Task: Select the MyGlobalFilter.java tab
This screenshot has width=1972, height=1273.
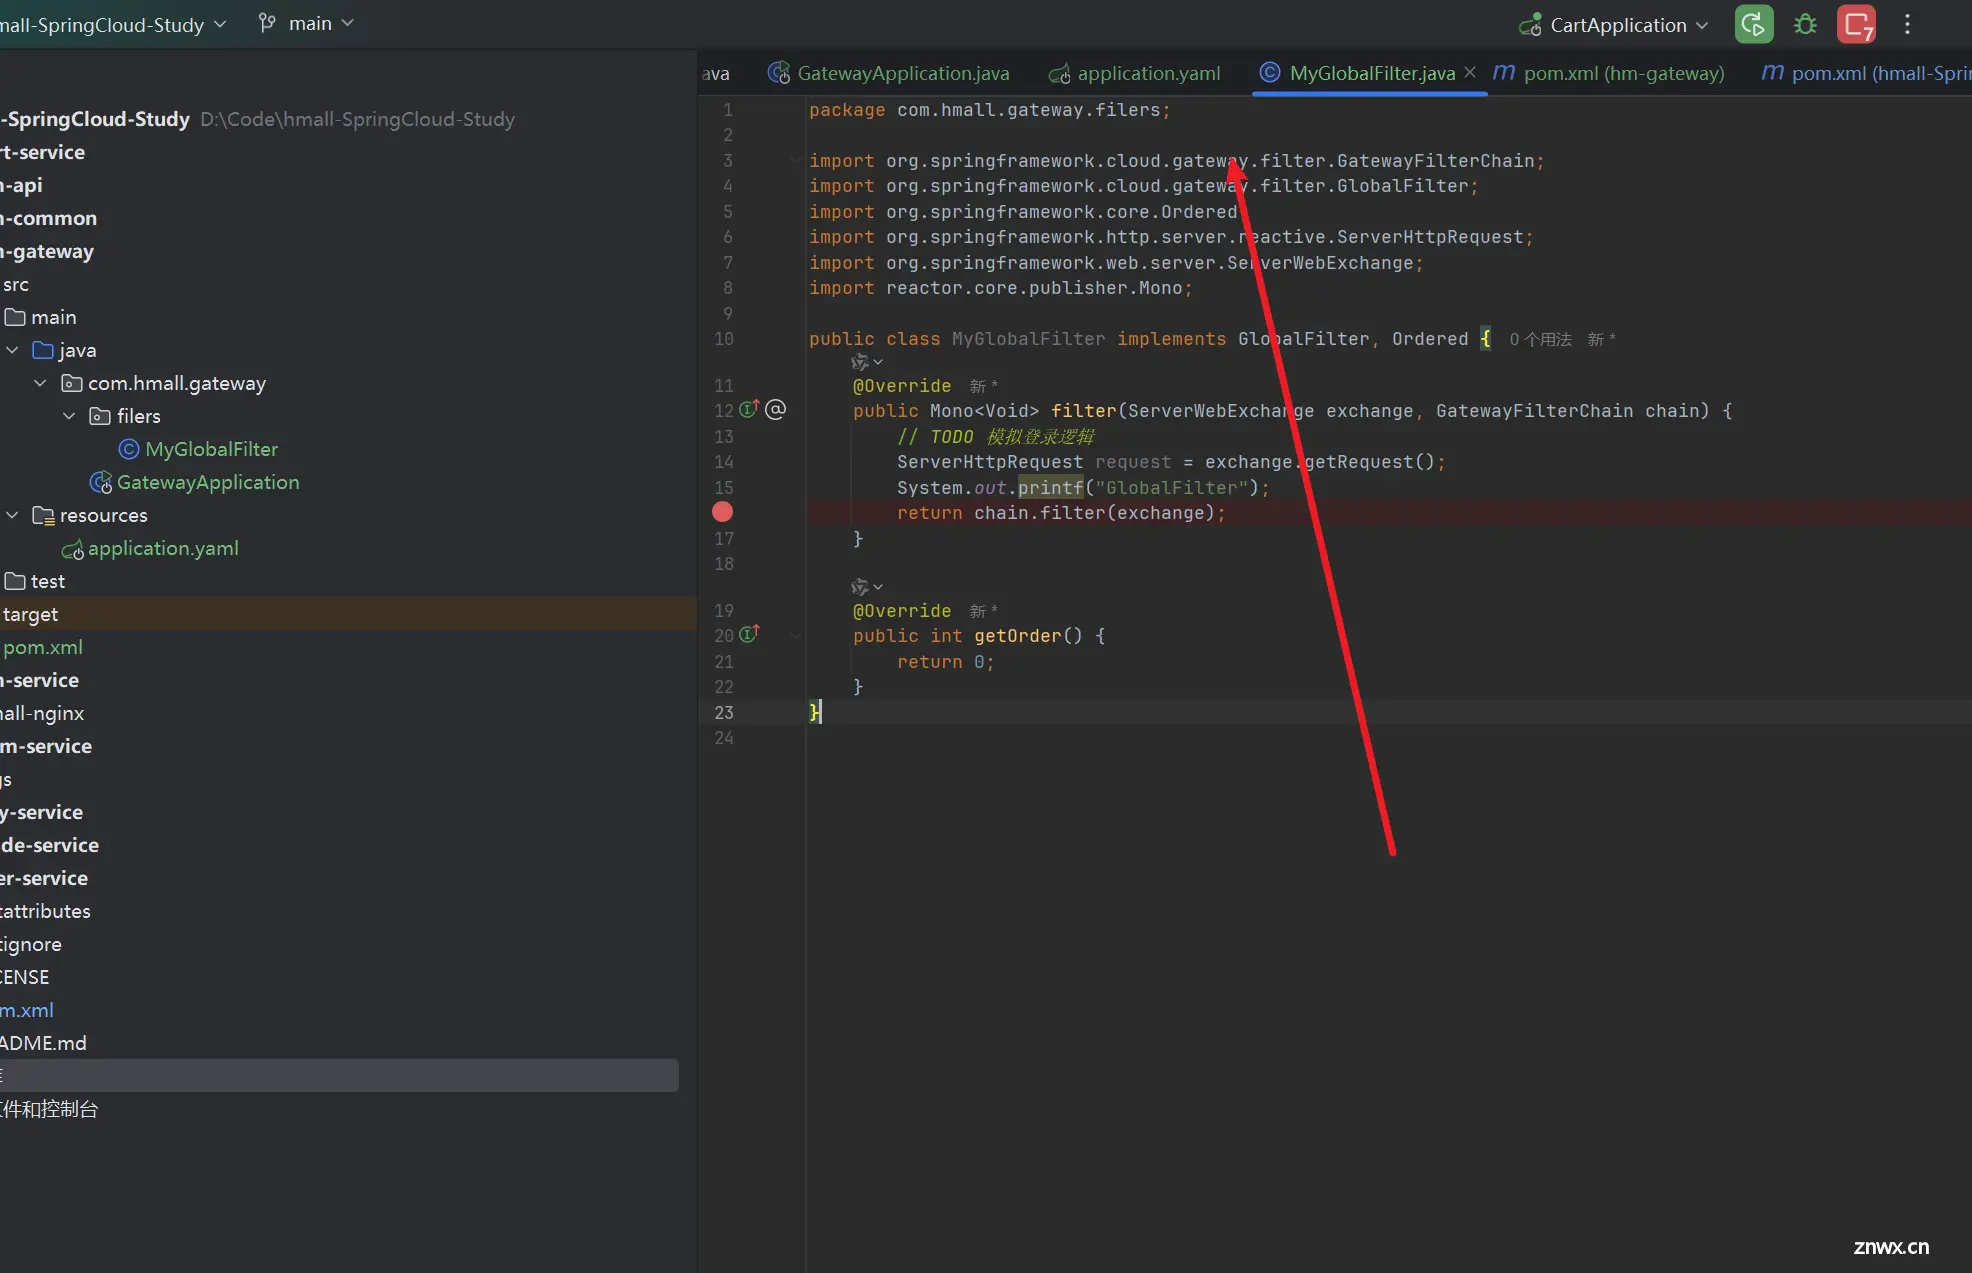Action: click(x=1371, y=73)
